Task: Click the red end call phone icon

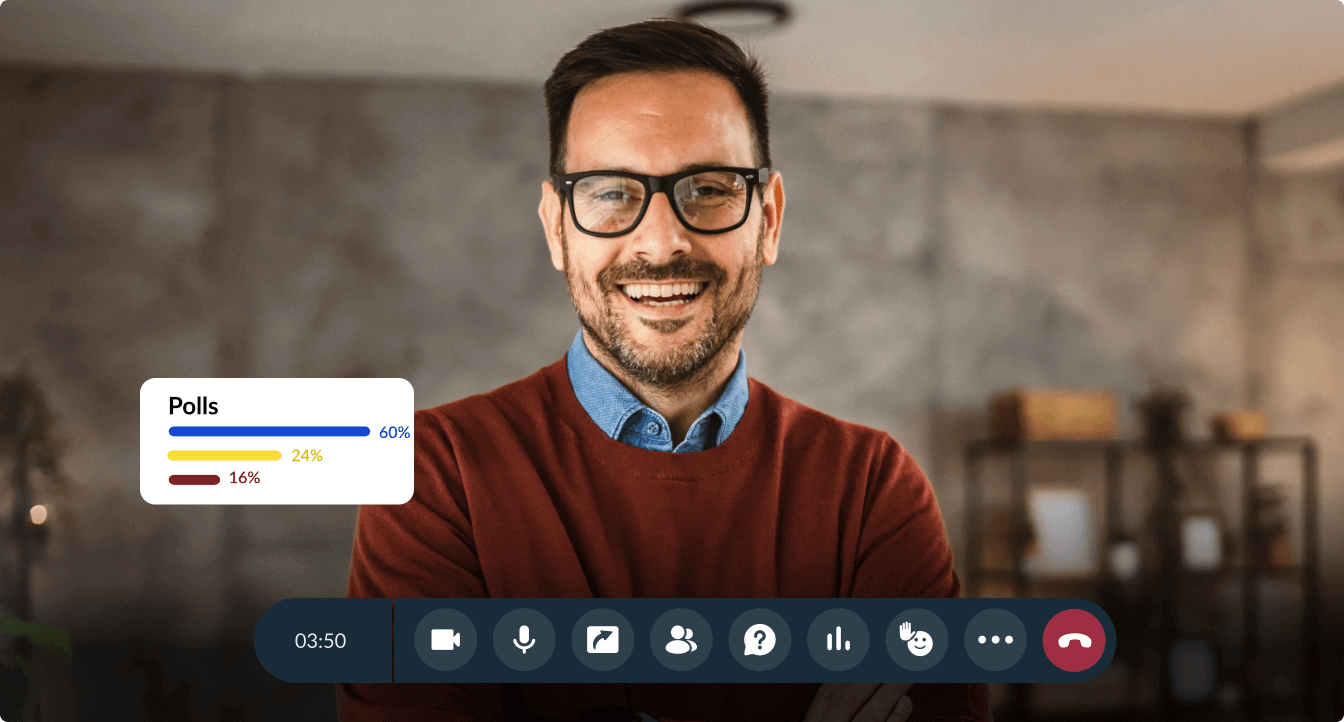Action: [x=1074, y=640]
